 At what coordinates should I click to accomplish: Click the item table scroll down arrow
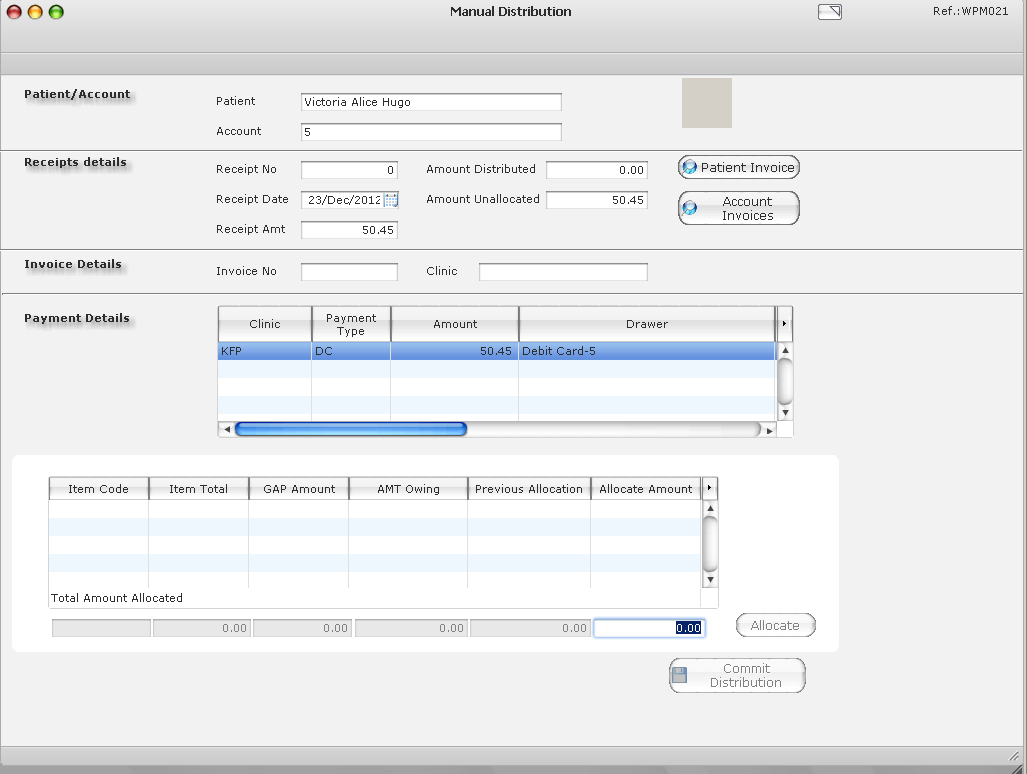[710, 580]
